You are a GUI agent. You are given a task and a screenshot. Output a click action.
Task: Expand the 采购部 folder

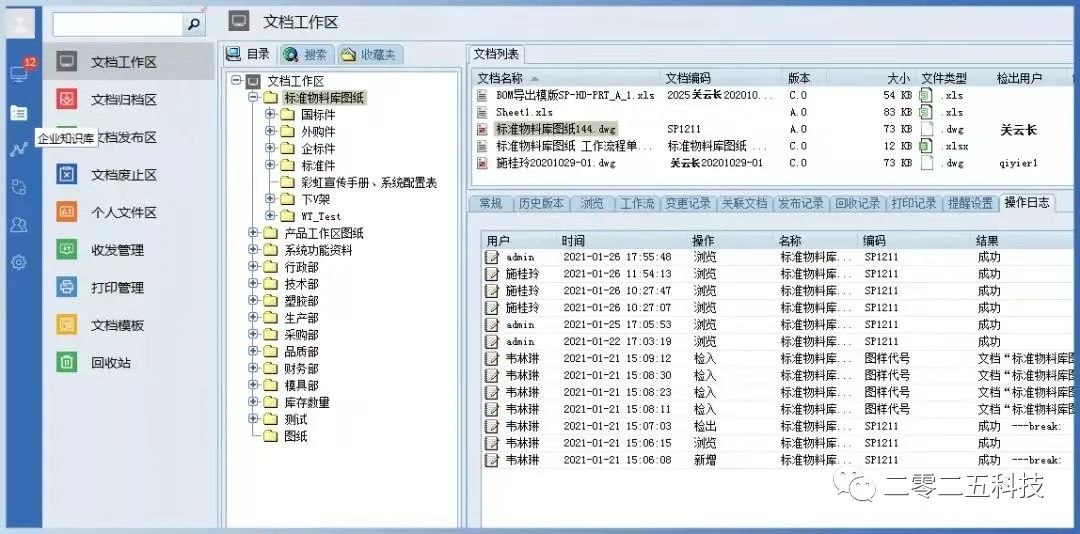click(253, 334)
